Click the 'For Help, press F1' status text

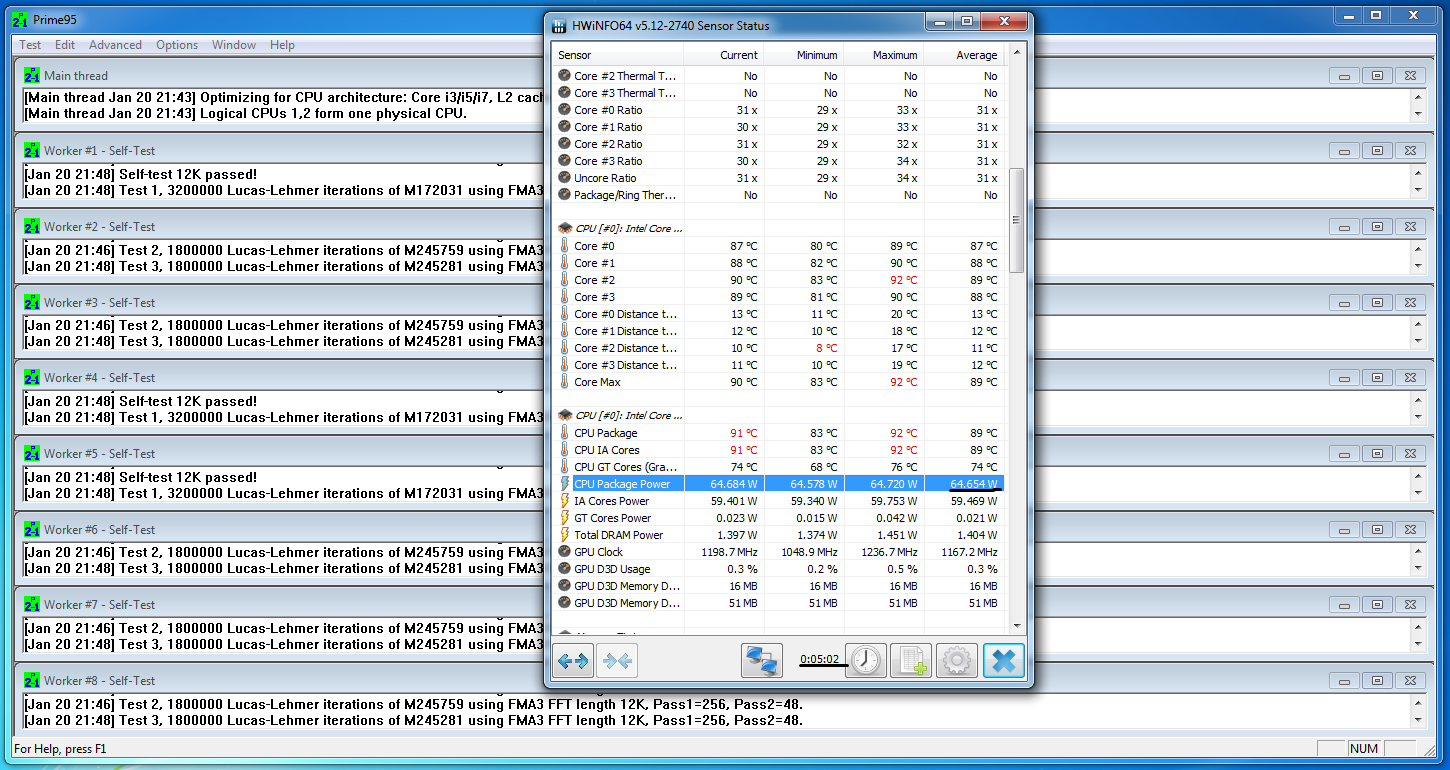pos(60,748)
